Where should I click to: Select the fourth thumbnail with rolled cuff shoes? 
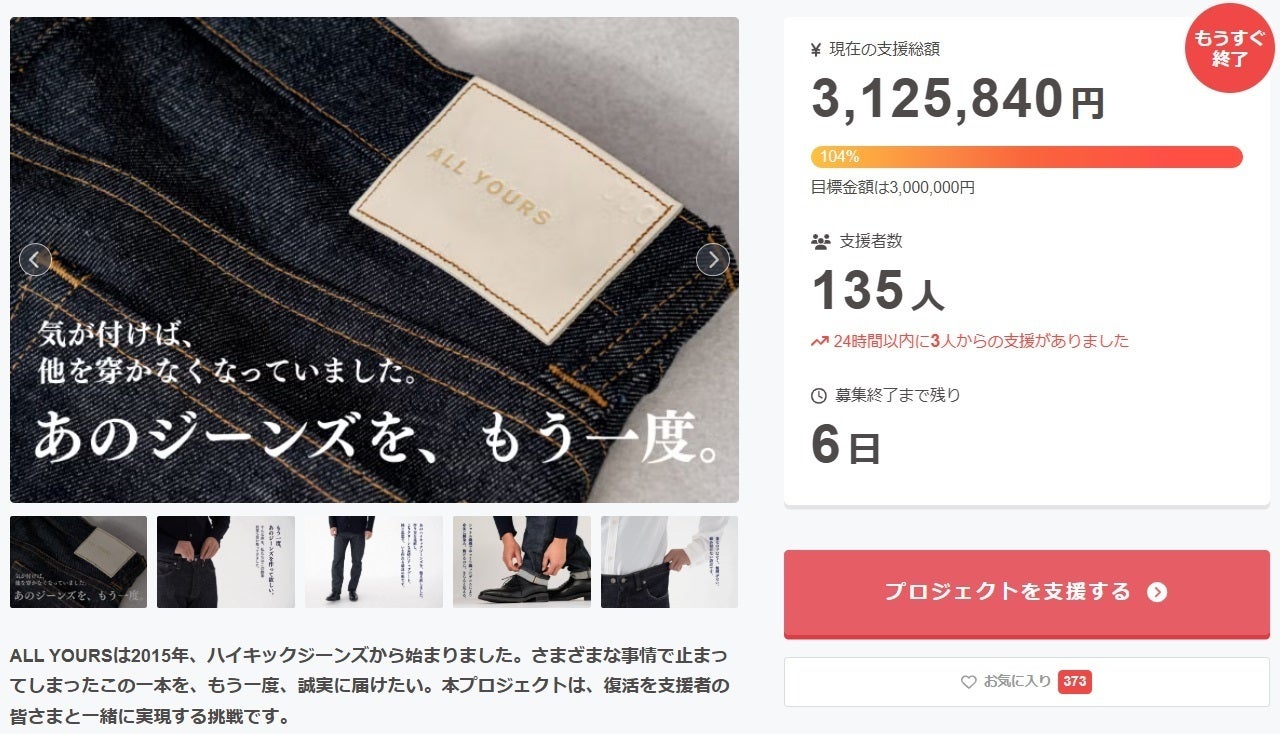(x=522, y=562)
